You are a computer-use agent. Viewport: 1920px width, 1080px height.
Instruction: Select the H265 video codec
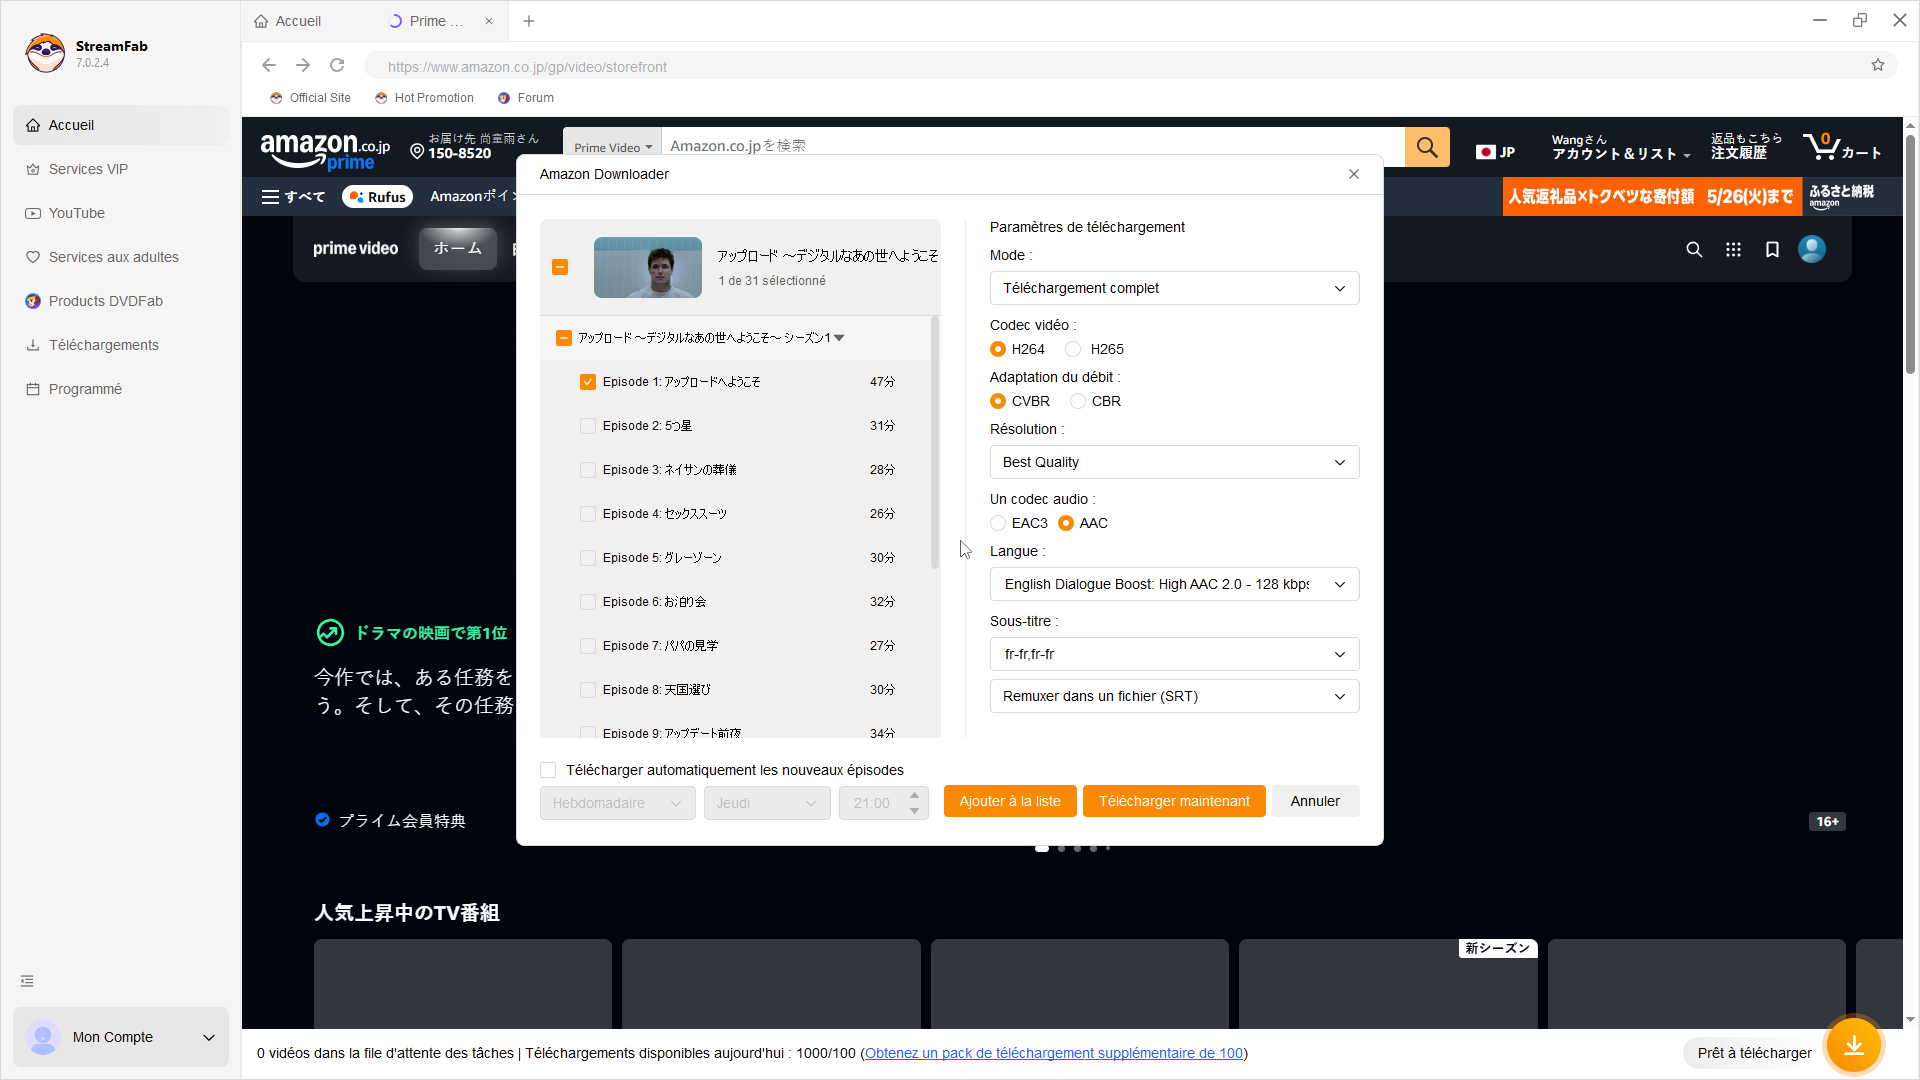[1073, 349]
